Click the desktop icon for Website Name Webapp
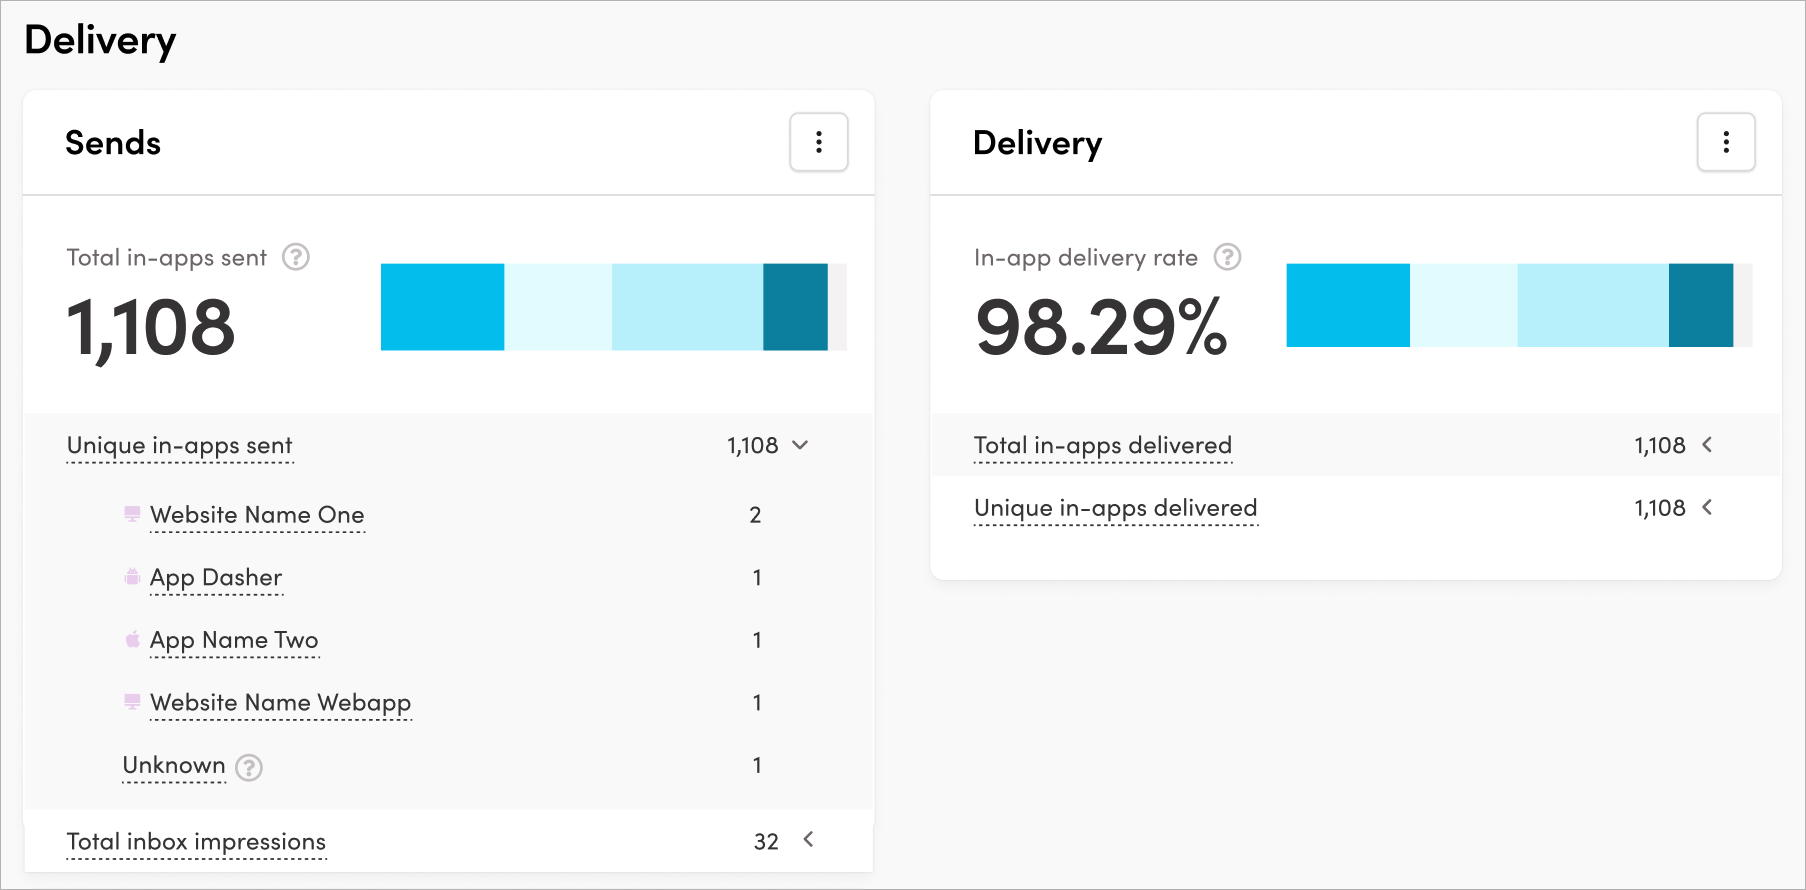 click(132, 702)
